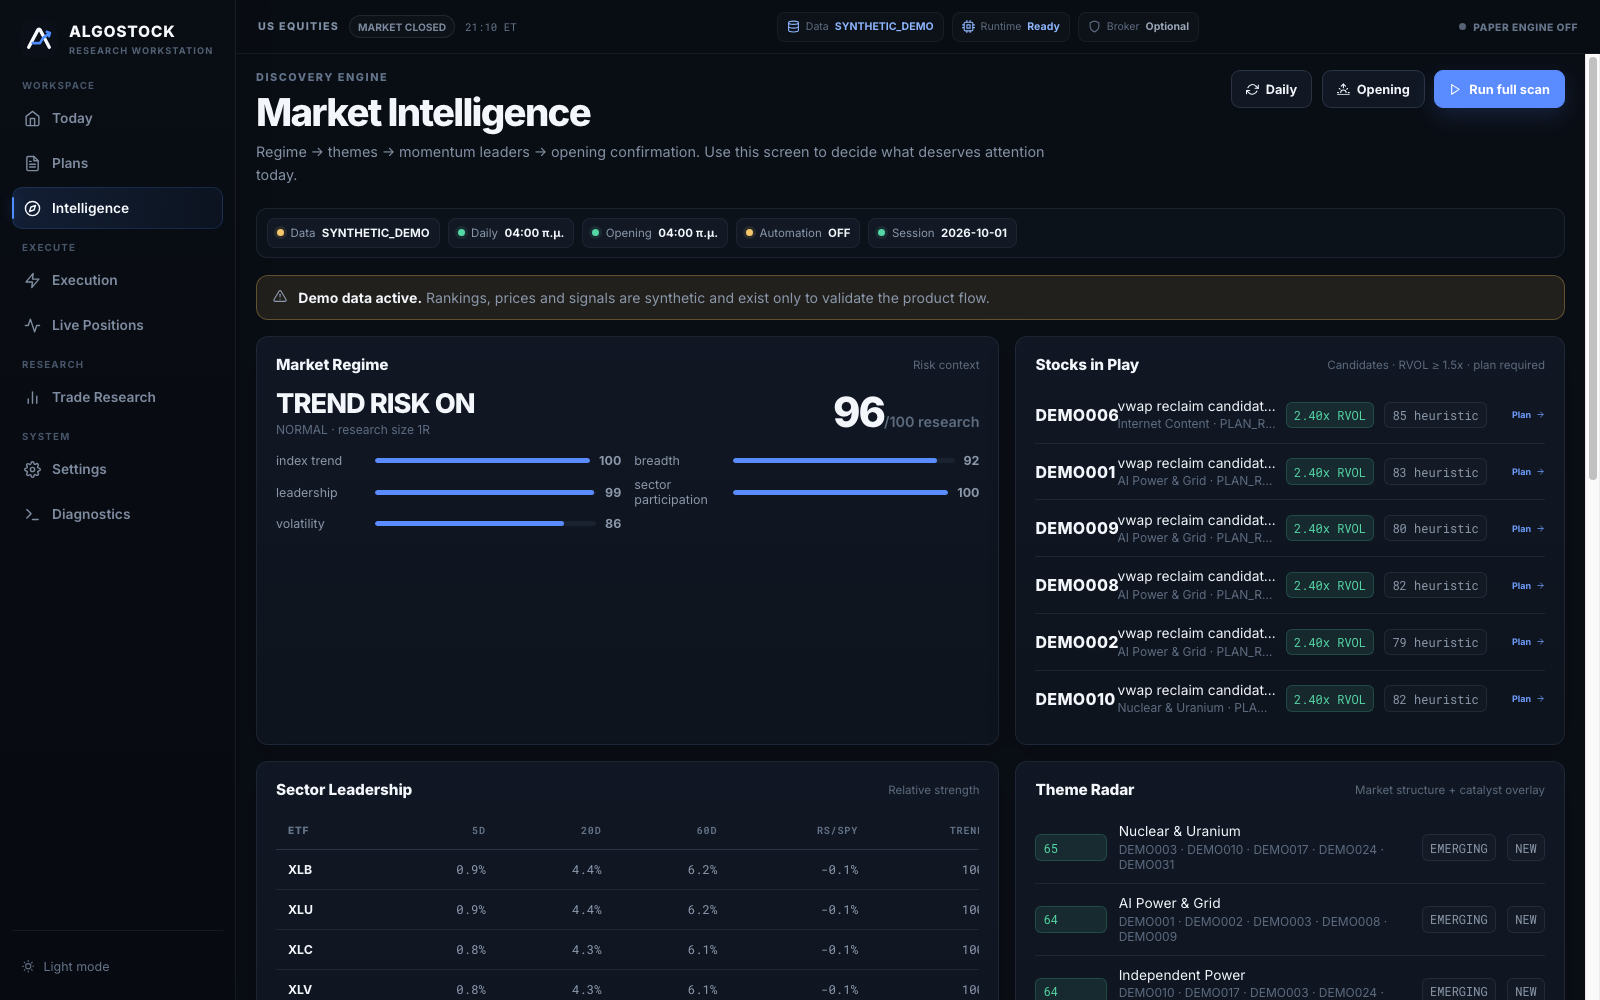This screenshot has width=1600, height=1000.
Task: Click the 20D column header
Action: pos(591,831)
